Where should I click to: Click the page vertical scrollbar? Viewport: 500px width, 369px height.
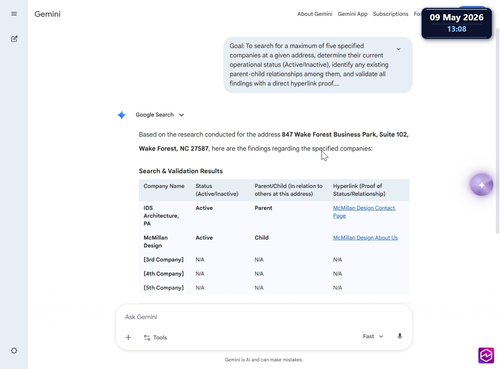click(x=497, y=130)
